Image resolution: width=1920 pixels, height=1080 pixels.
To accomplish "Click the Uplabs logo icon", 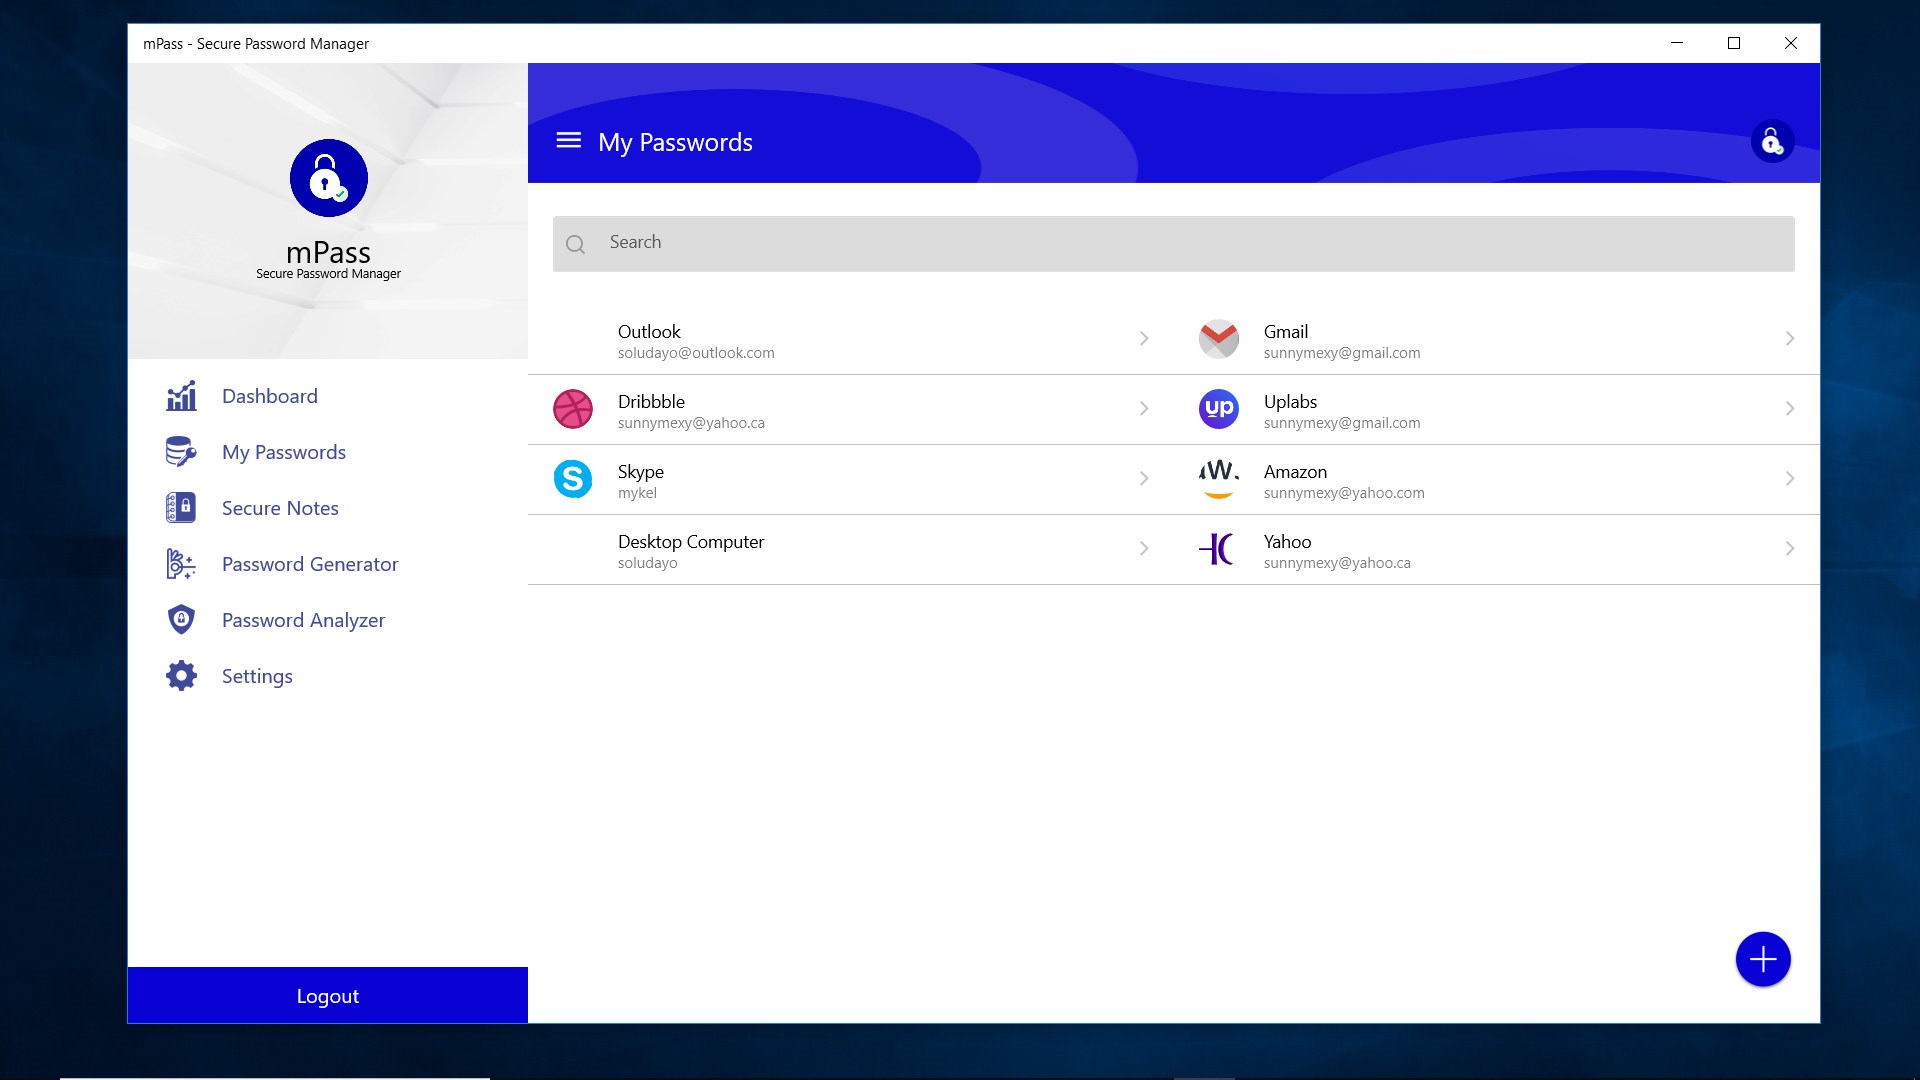I will [1218, 409].
